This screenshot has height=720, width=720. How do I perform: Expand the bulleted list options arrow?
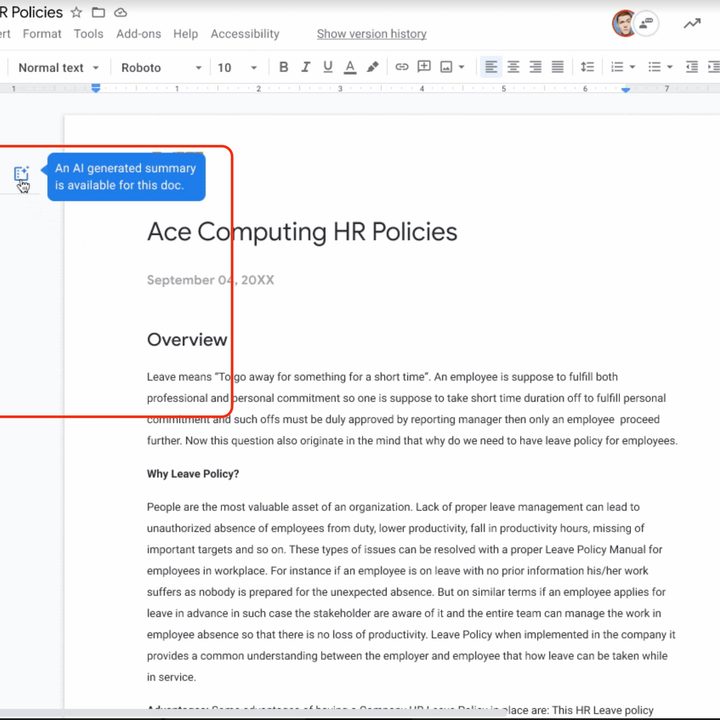tap(669, 68)
